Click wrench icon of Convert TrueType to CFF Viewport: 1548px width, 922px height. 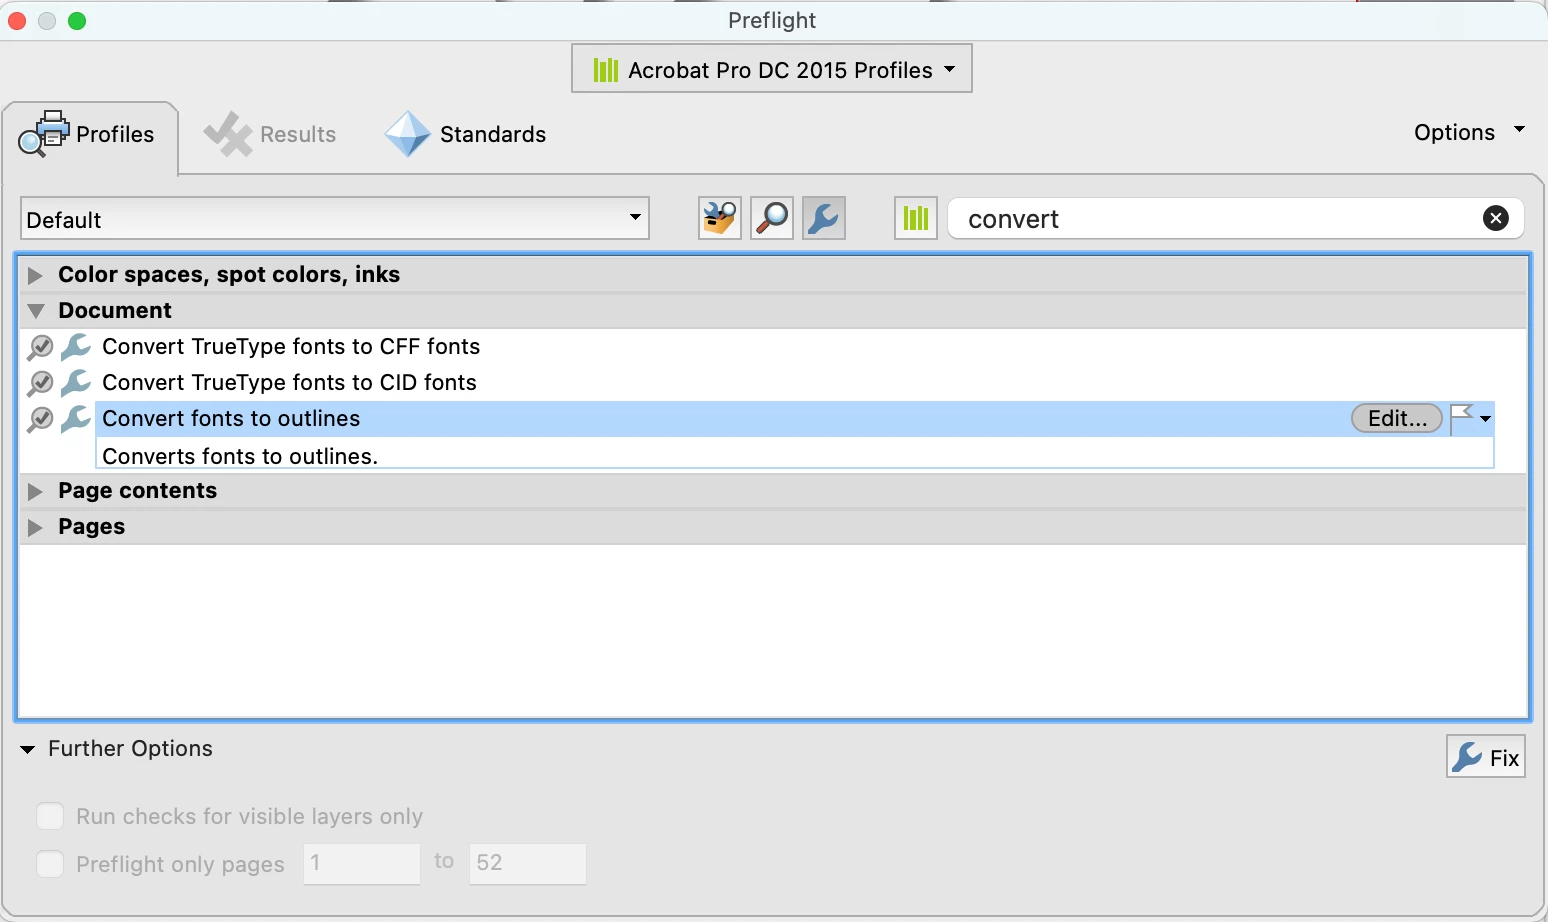76,347
